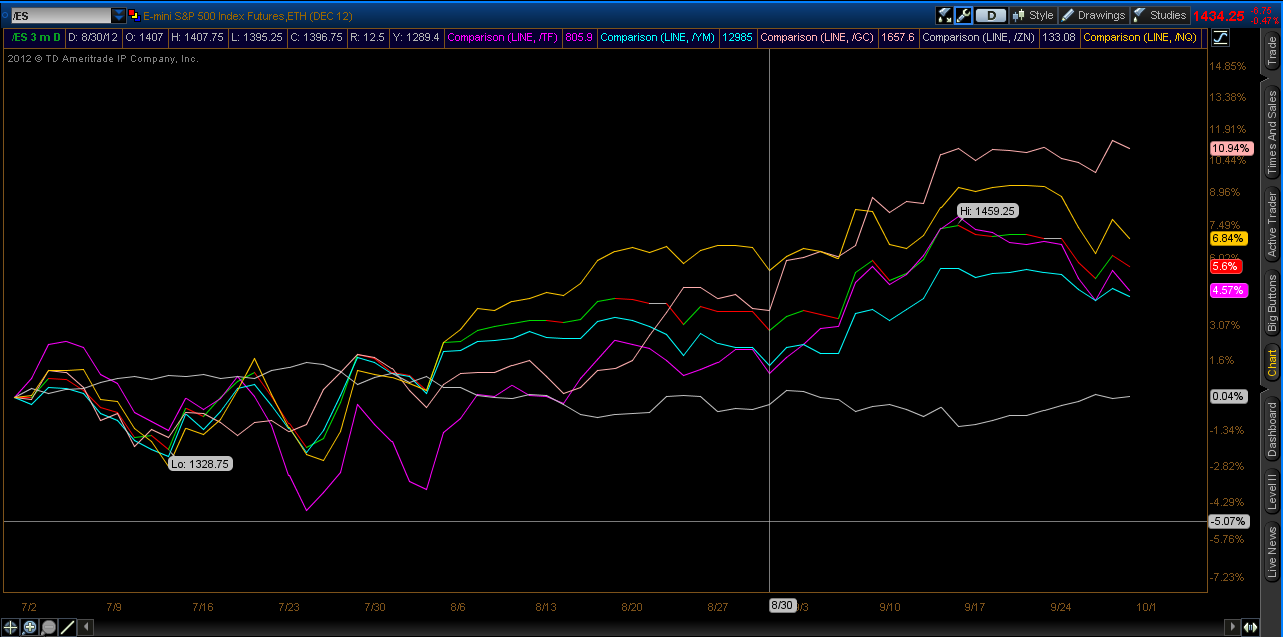Viewport: 1283px width, 637px height.
Task: Click the curve scale icon at top right
Action: (1221, 37)
